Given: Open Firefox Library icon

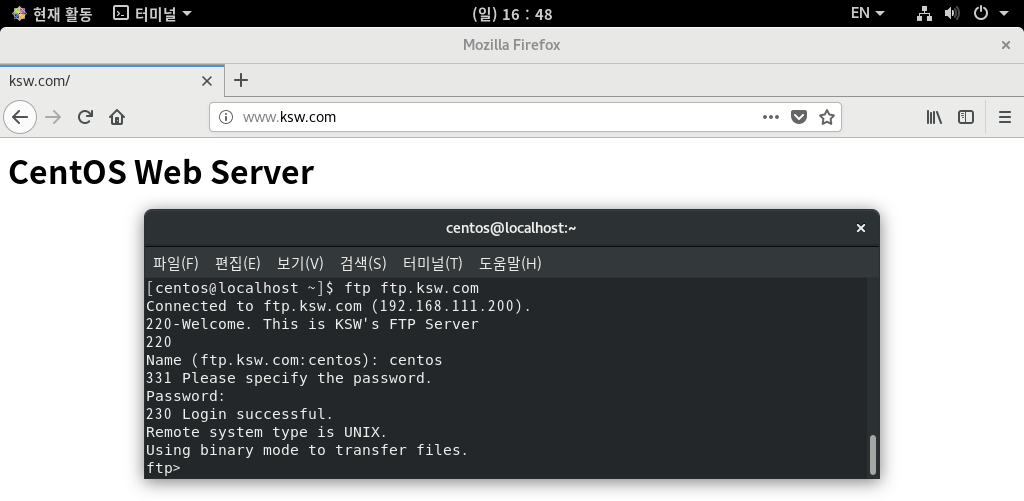Looking at the screenshot, I should point(934,117).
